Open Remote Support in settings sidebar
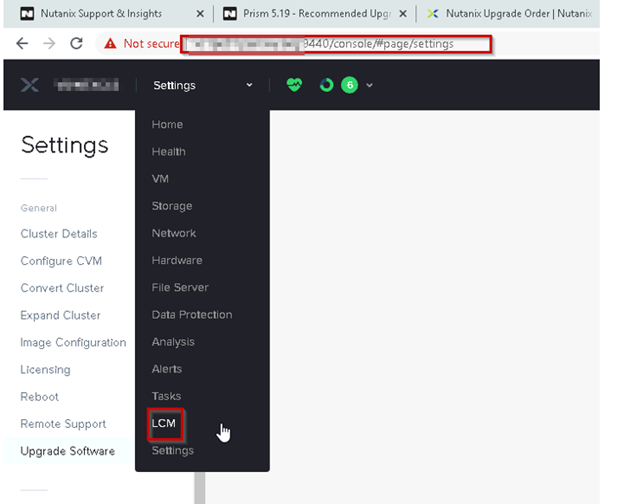624x504 pixels. 63,424
